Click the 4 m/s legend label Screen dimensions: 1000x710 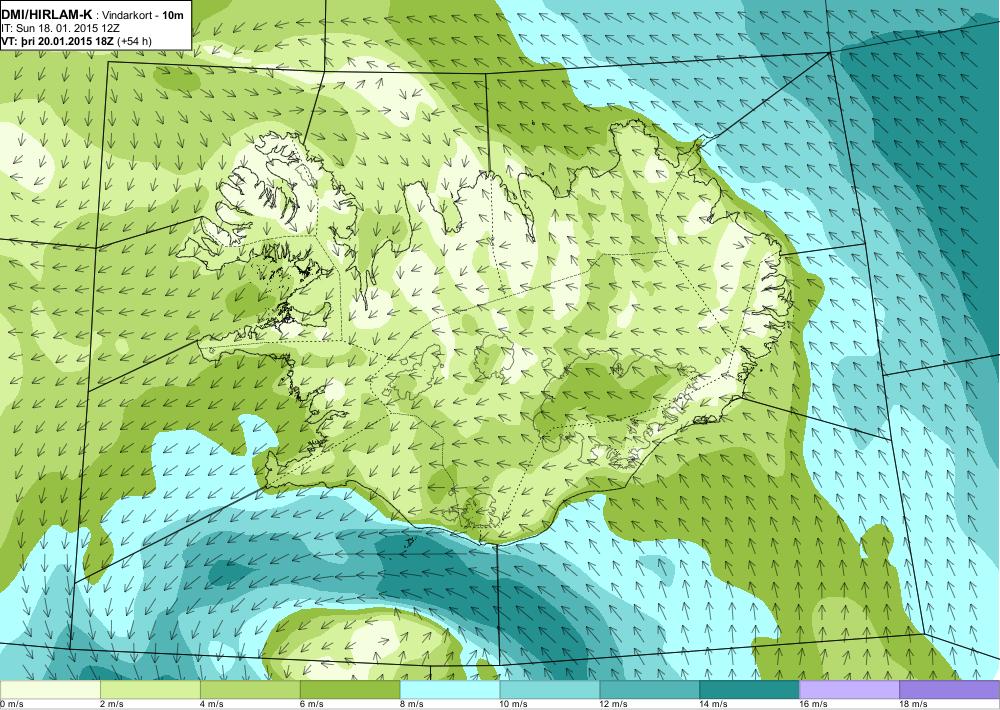pos(212,704)
